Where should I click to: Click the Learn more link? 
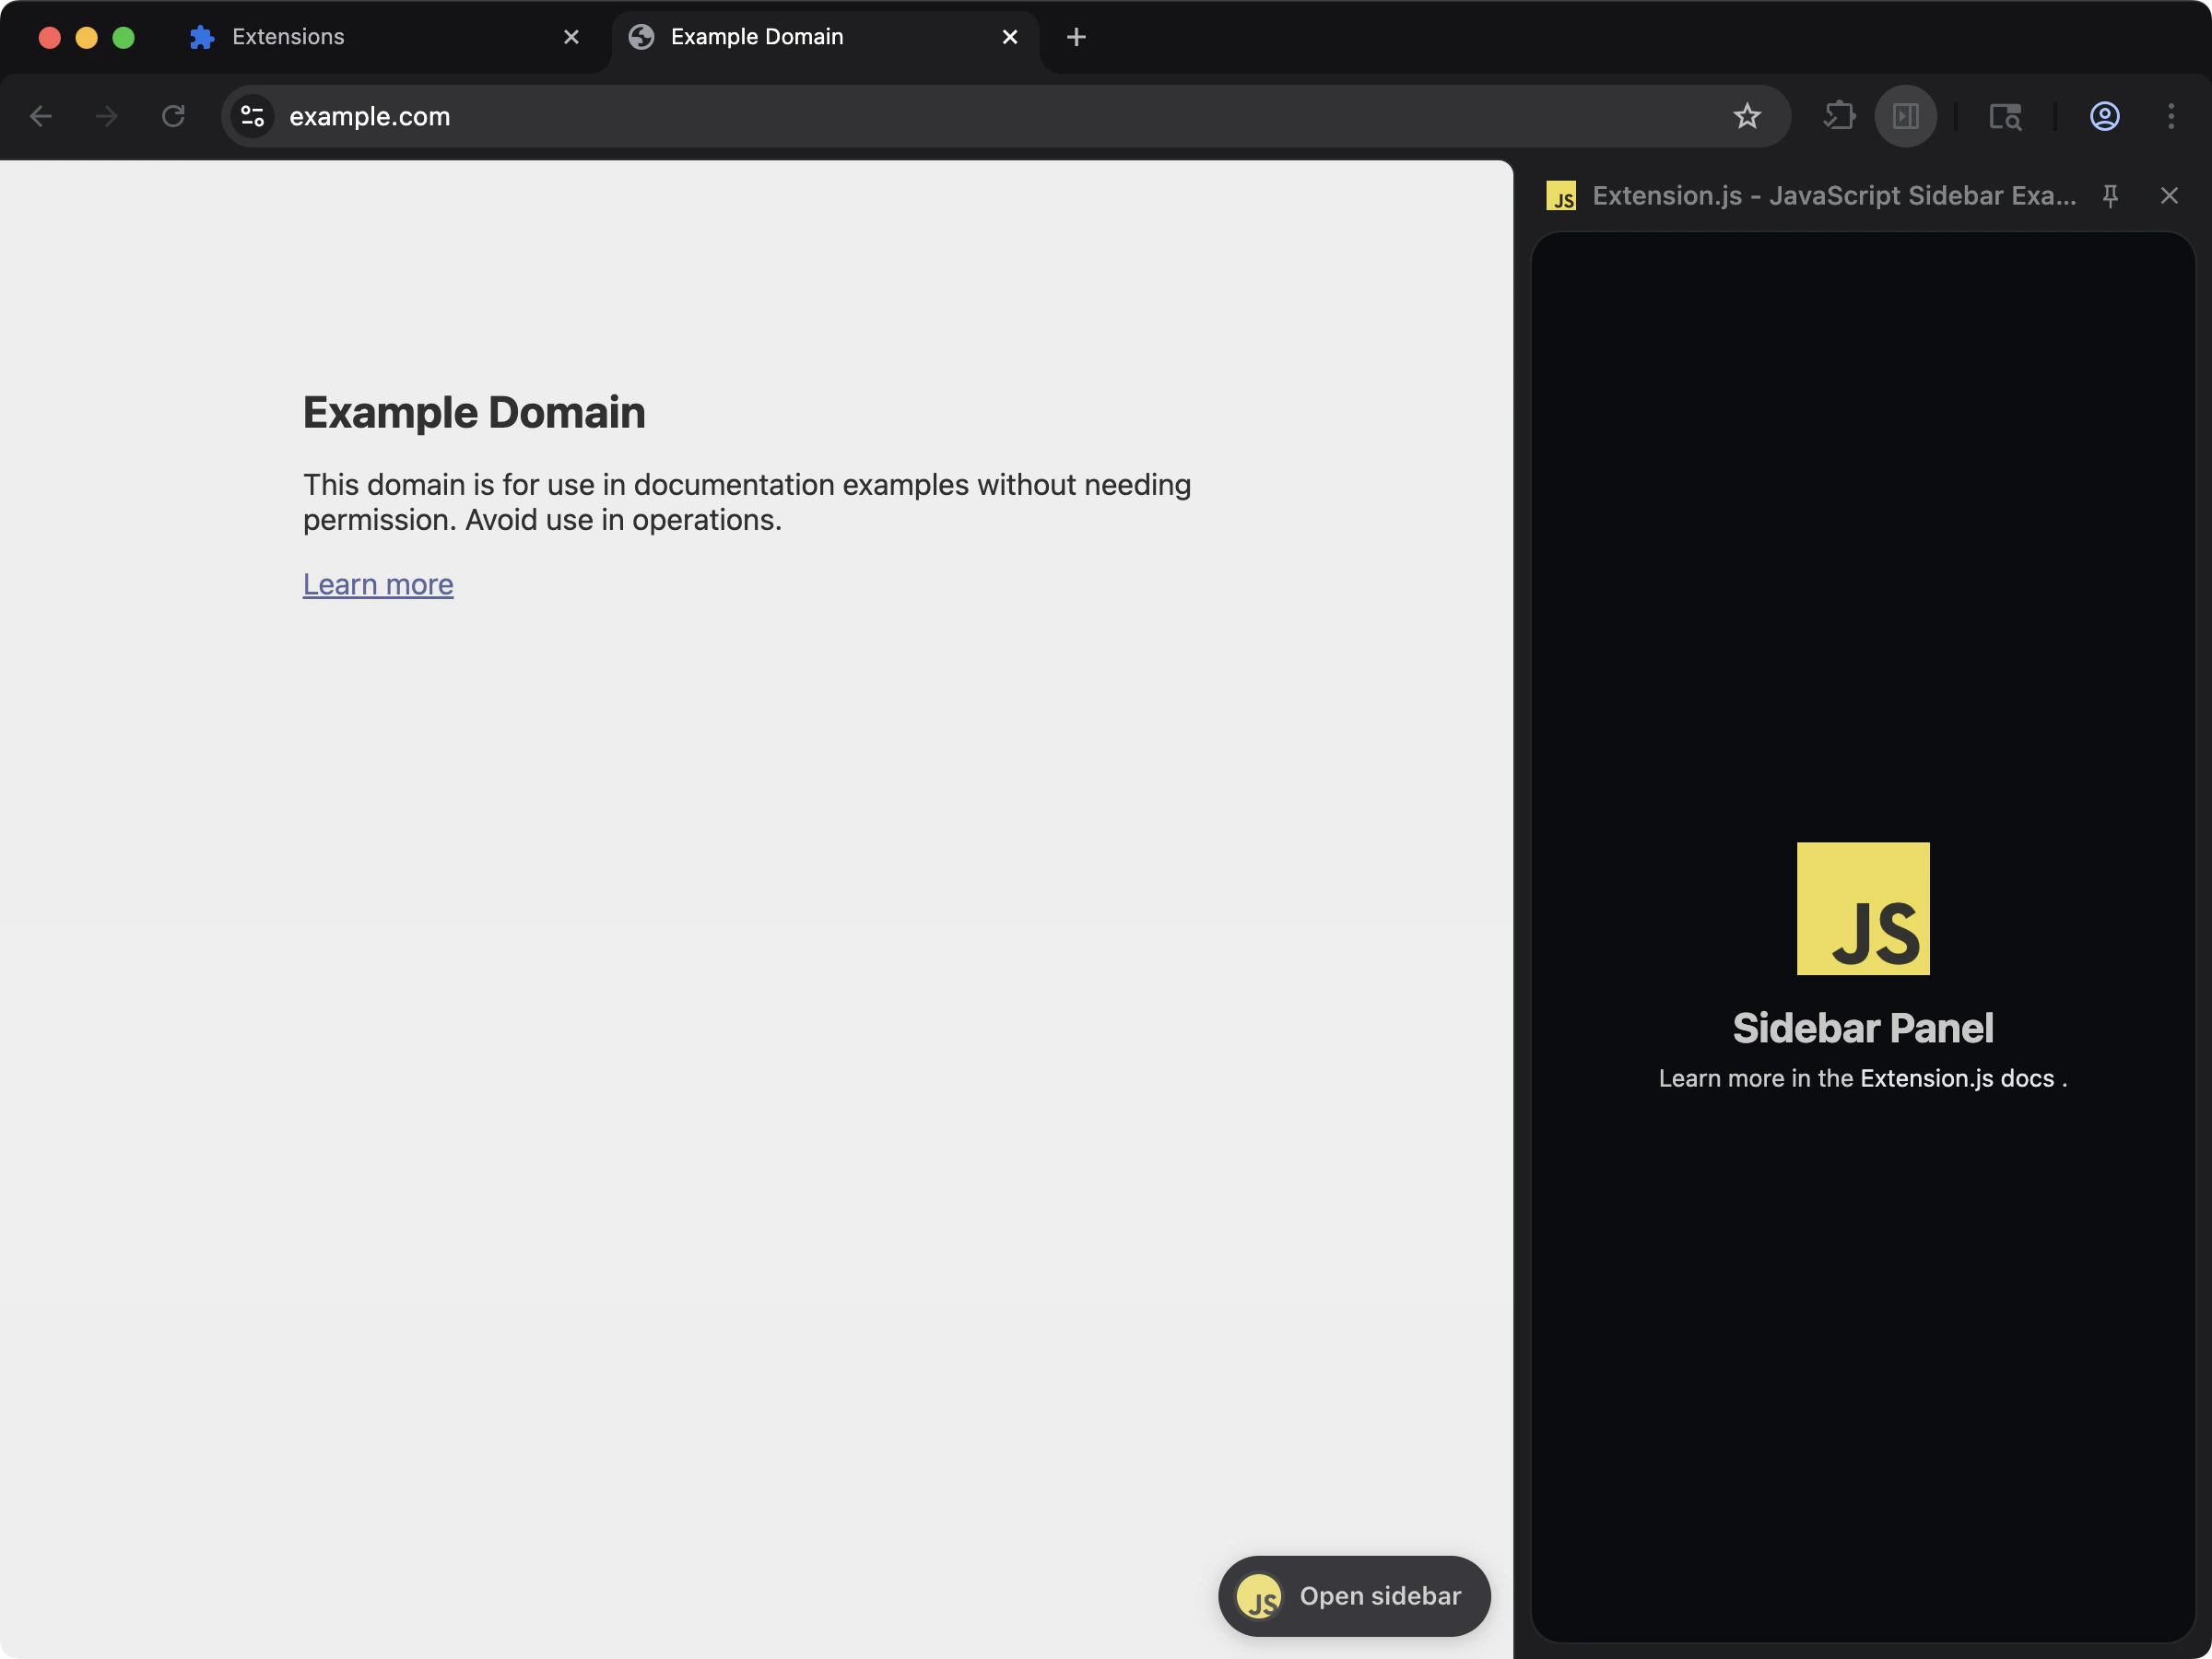[378, 584]
